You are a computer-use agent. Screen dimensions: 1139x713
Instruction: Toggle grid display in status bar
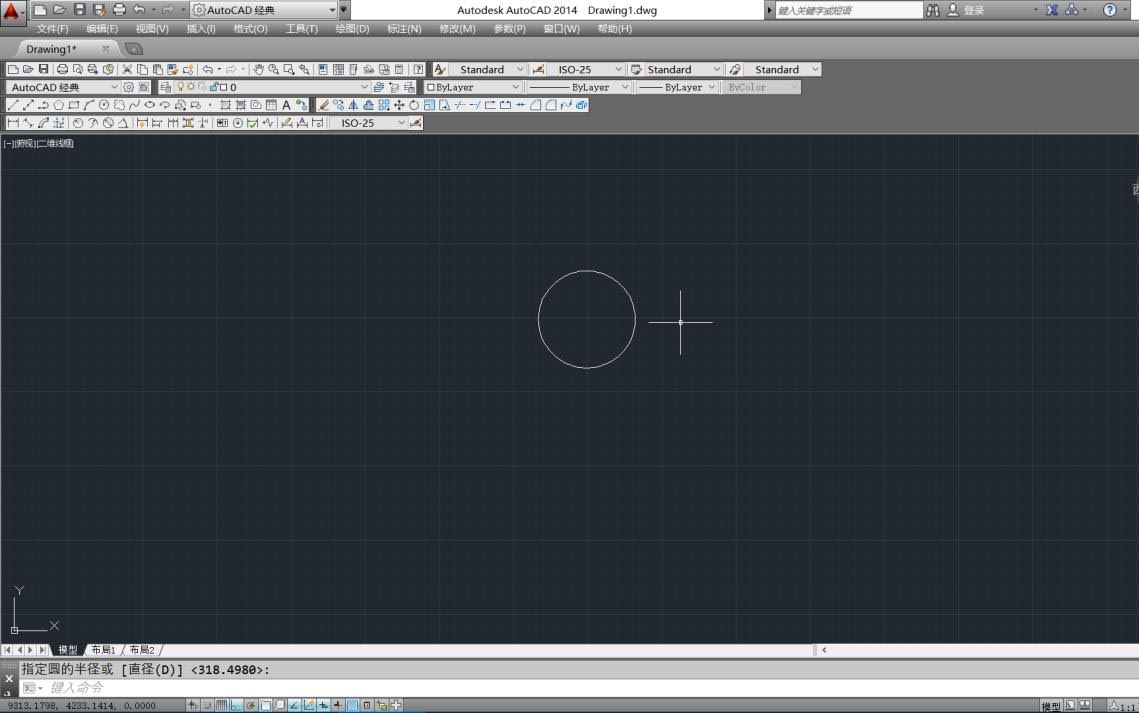[222, 705]
